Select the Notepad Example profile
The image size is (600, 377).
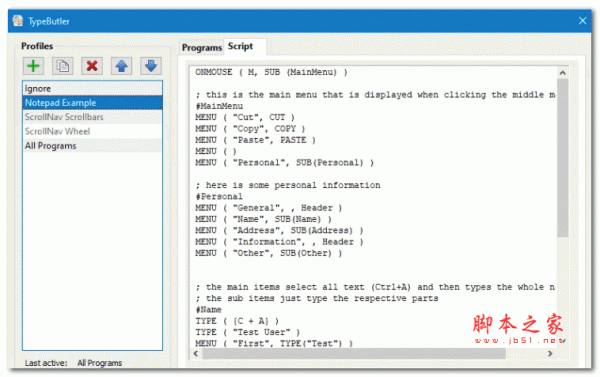(92, 103)
